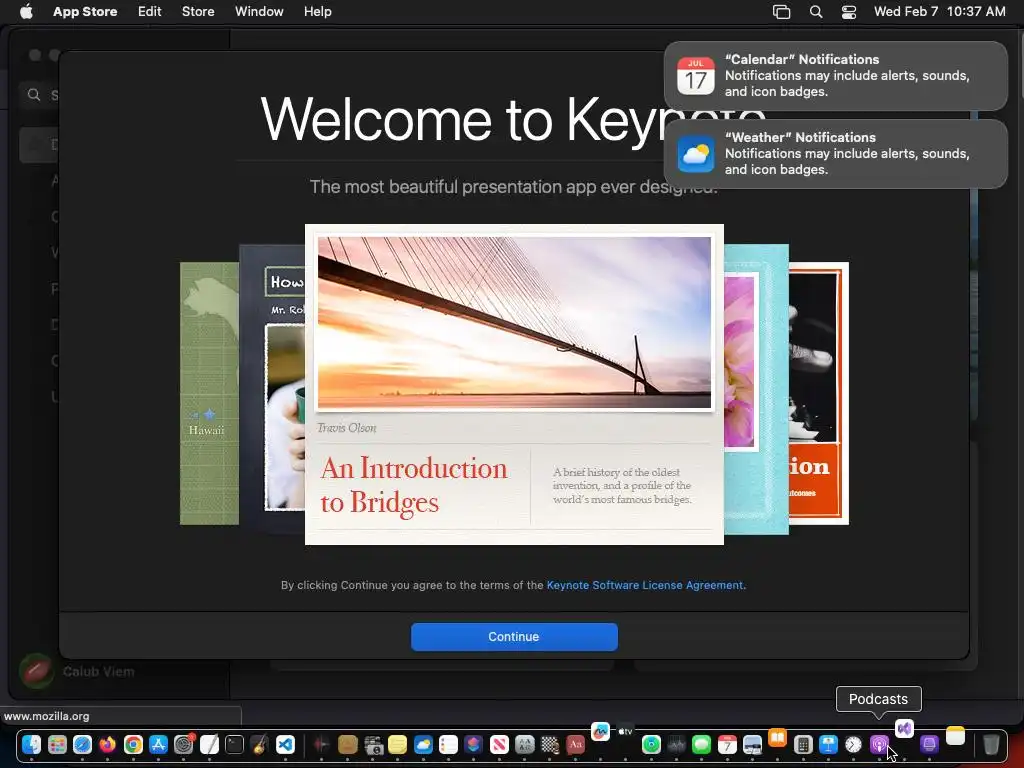This screenshot has height=768, width=1024.
Task: Select the green Hawaii theme slide
Action: (x=209, y=393)
